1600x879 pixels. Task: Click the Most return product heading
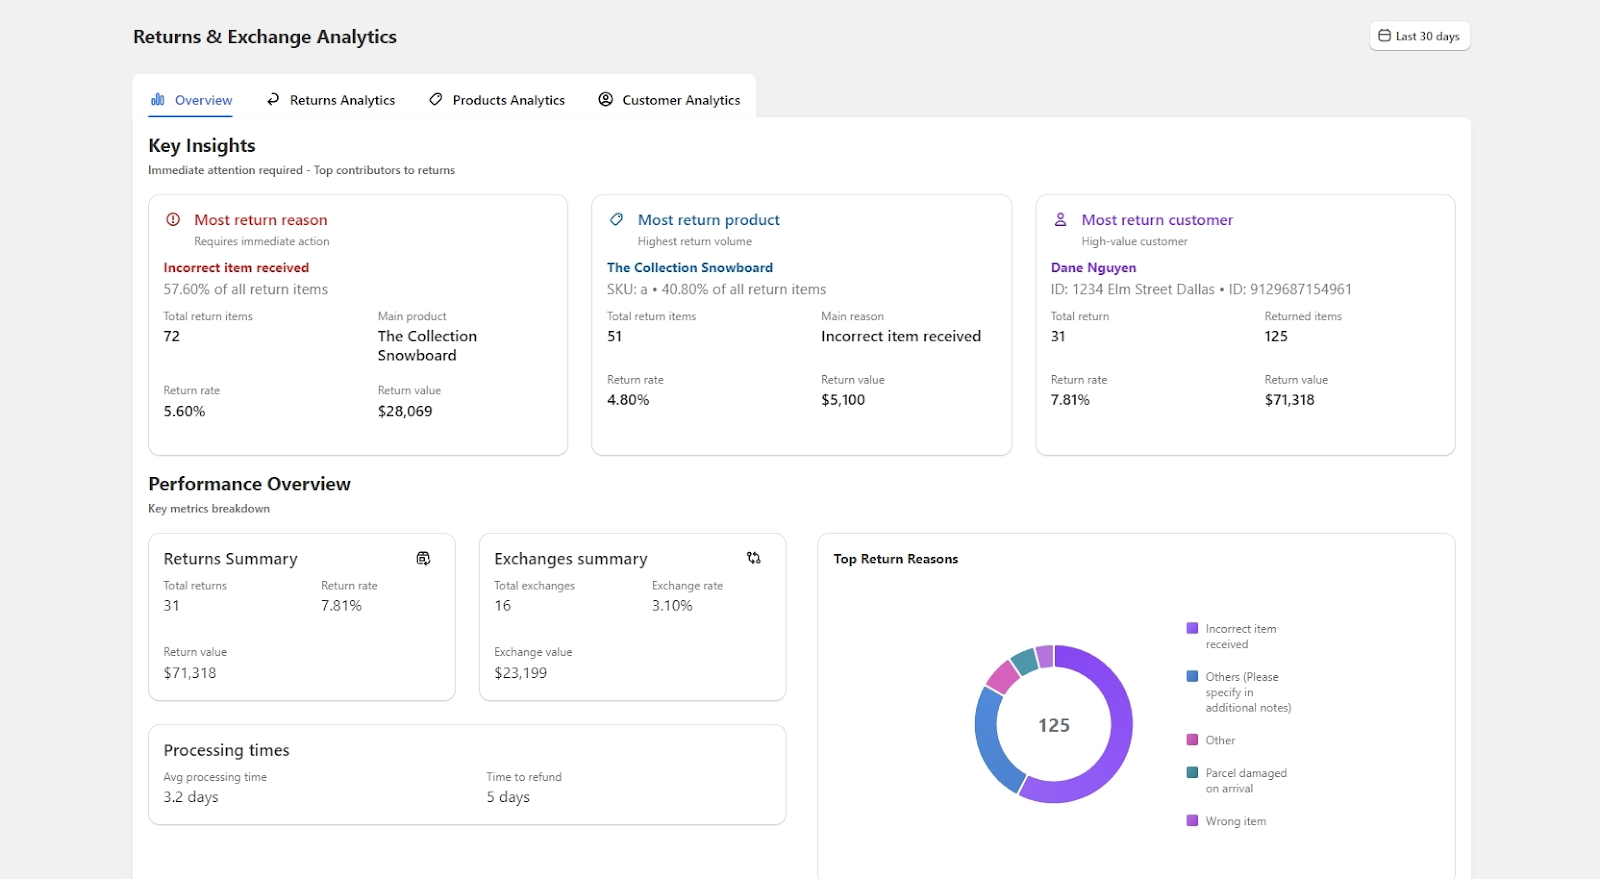[x=709, y=220]
